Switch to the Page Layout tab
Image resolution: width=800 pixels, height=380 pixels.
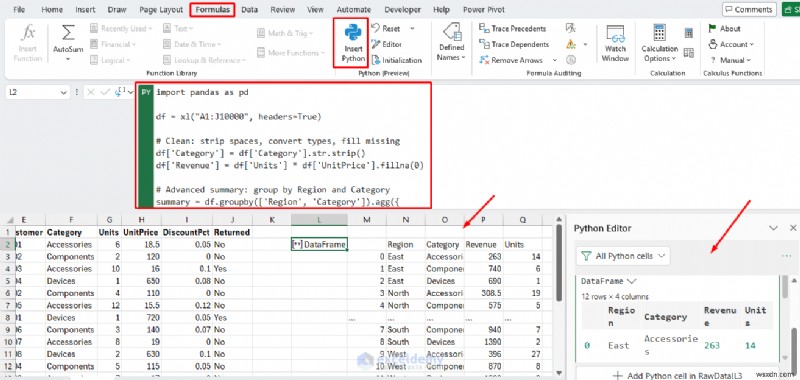161,10
